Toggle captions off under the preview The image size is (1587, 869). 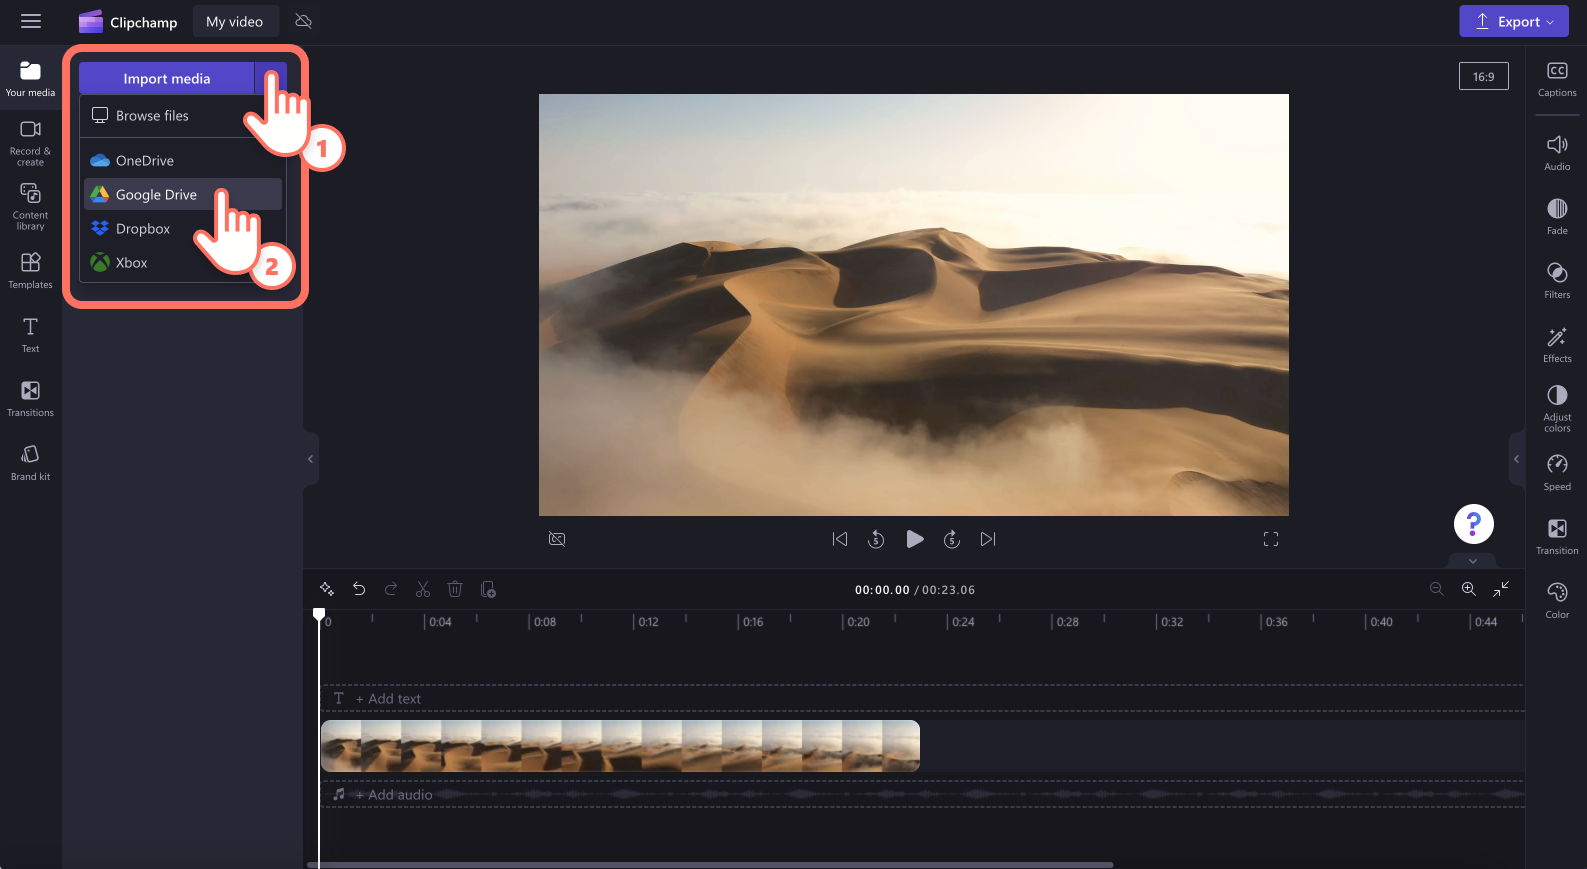(557, 539)
